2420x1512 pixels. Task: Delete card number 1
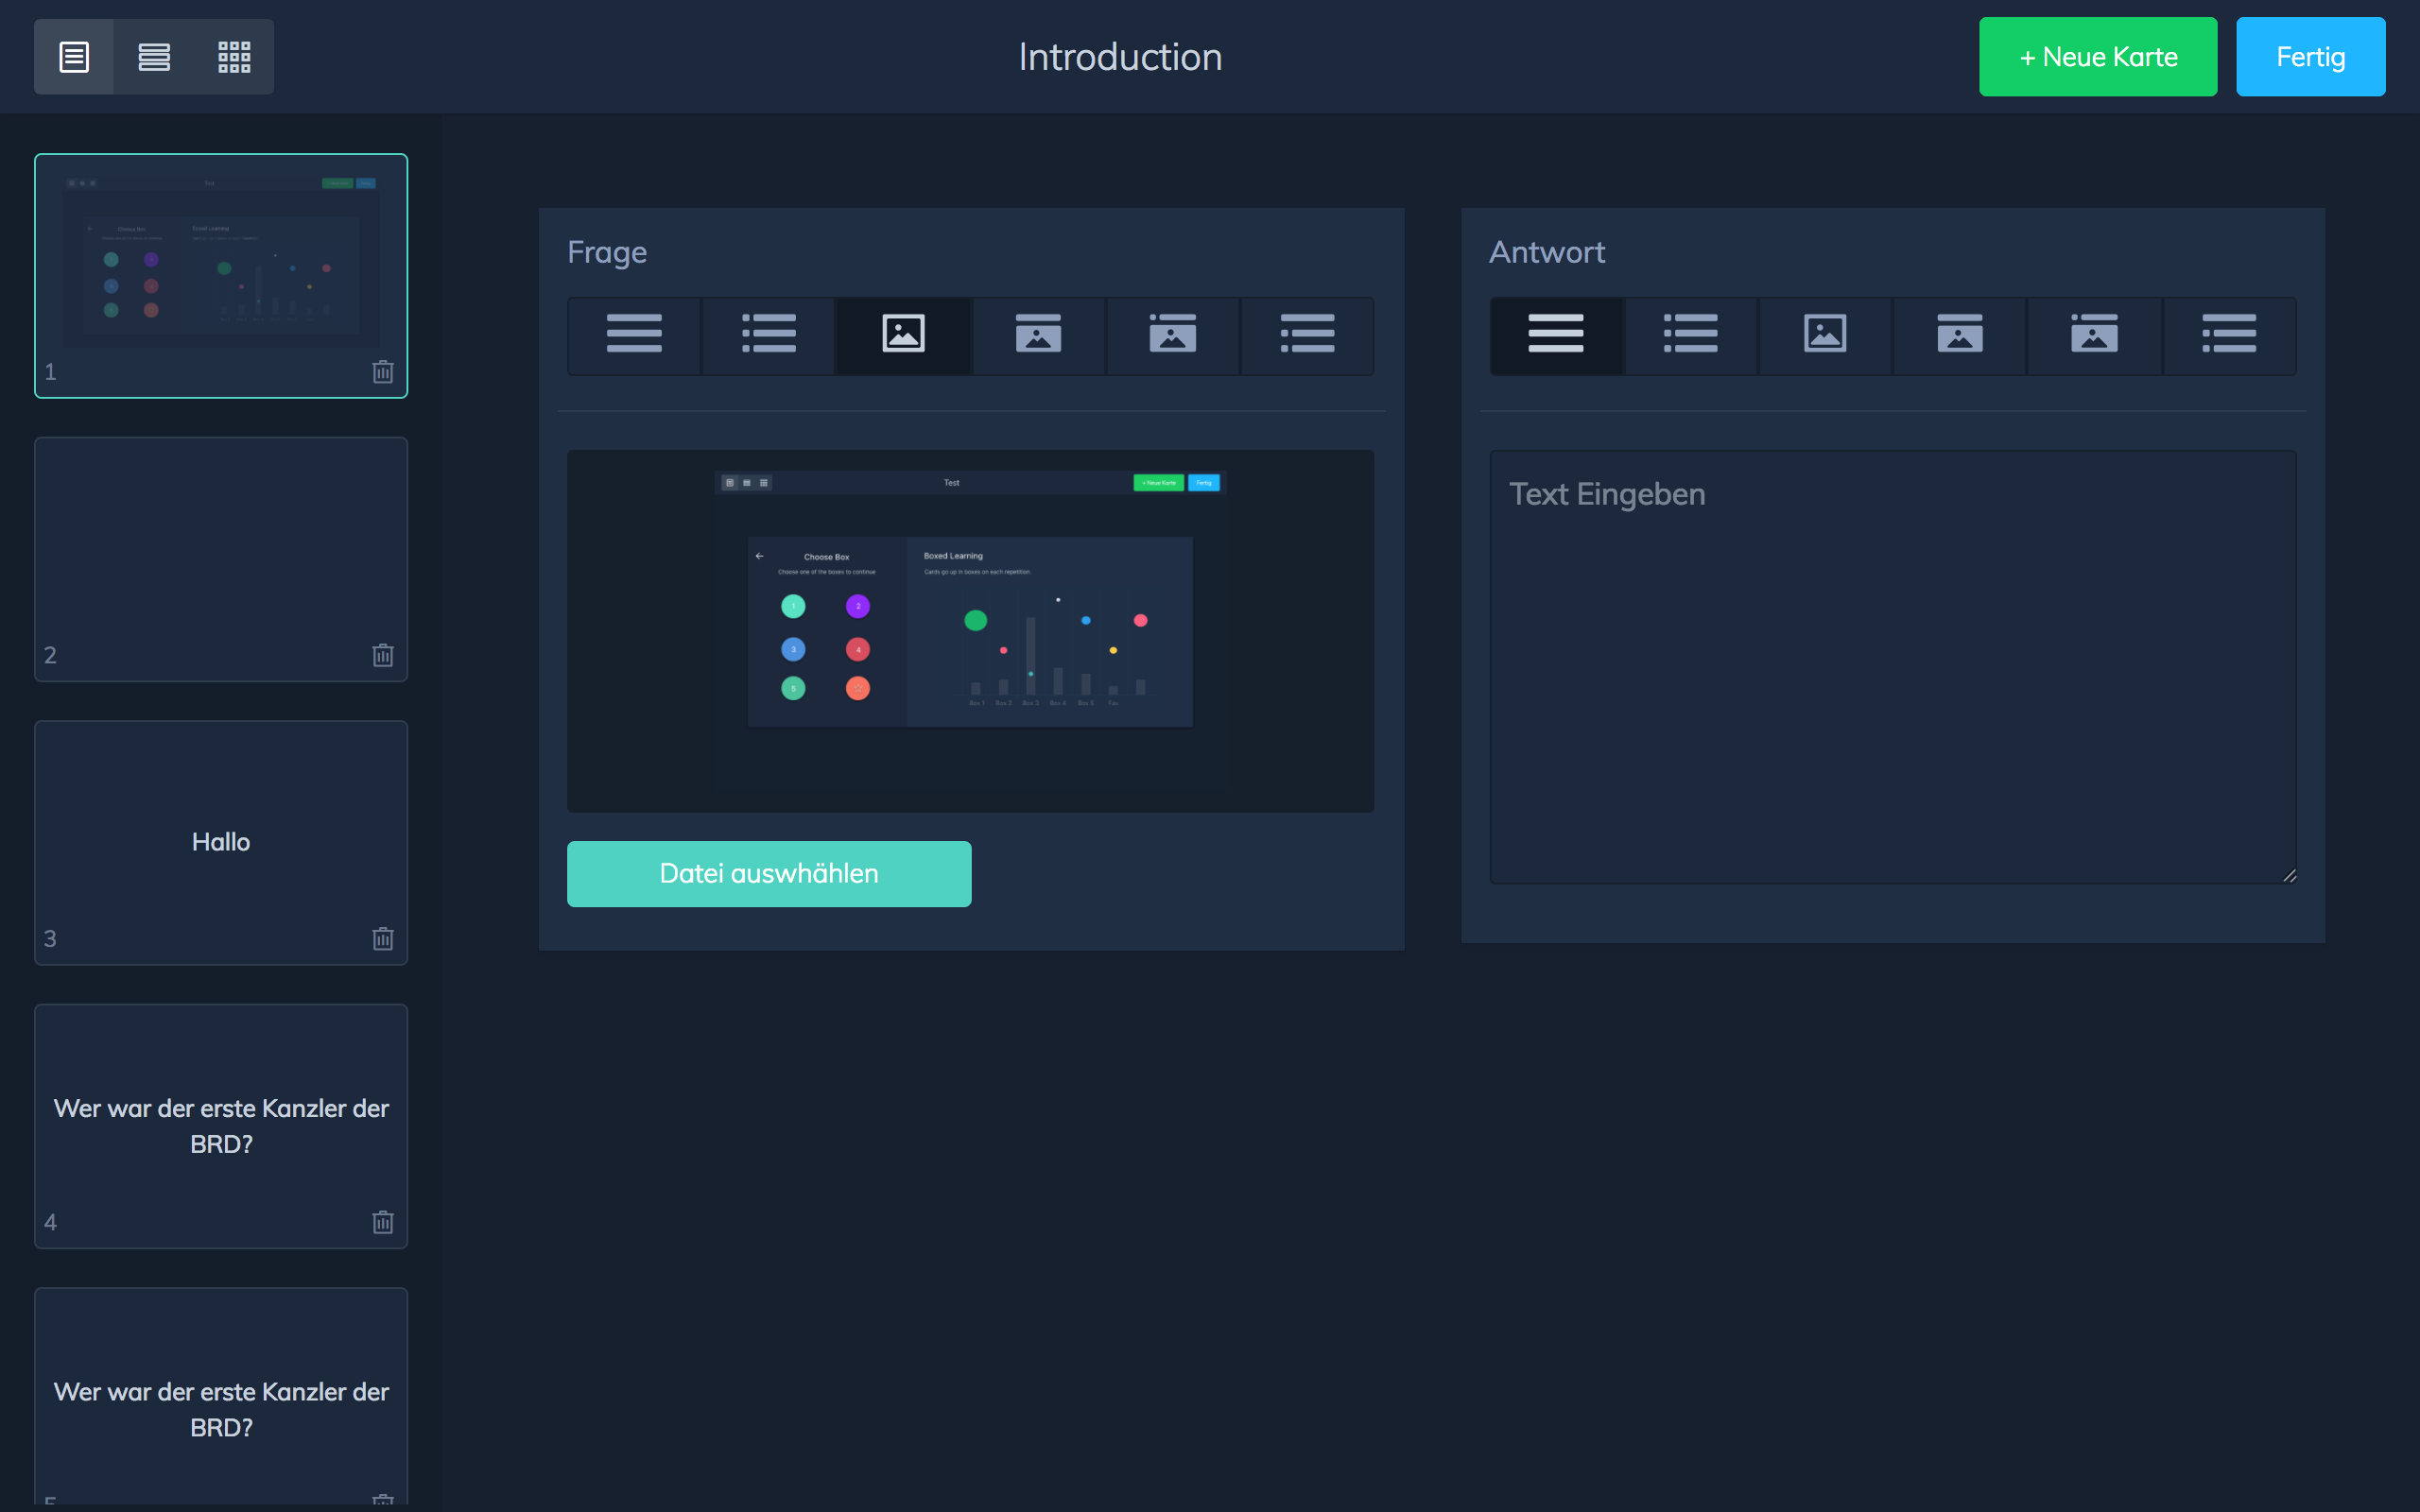383,372
